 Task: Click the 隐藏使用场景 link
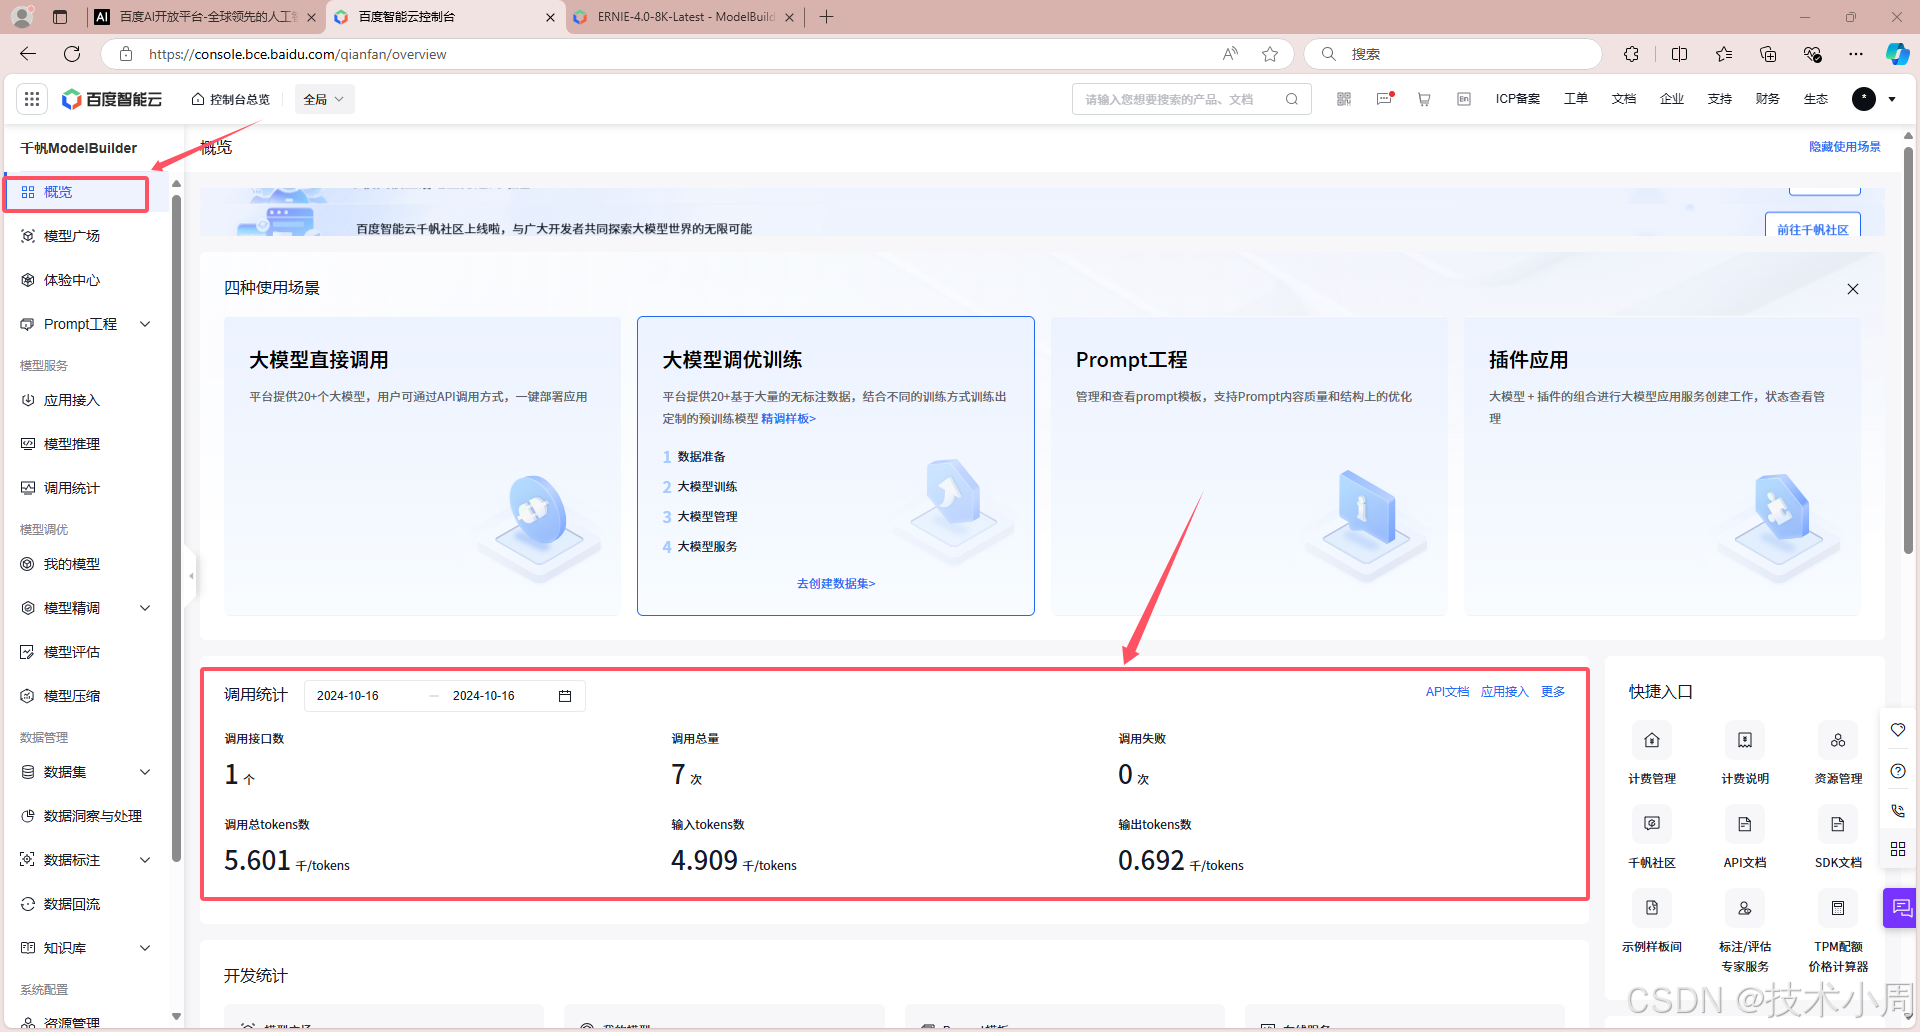point(1844,147)
